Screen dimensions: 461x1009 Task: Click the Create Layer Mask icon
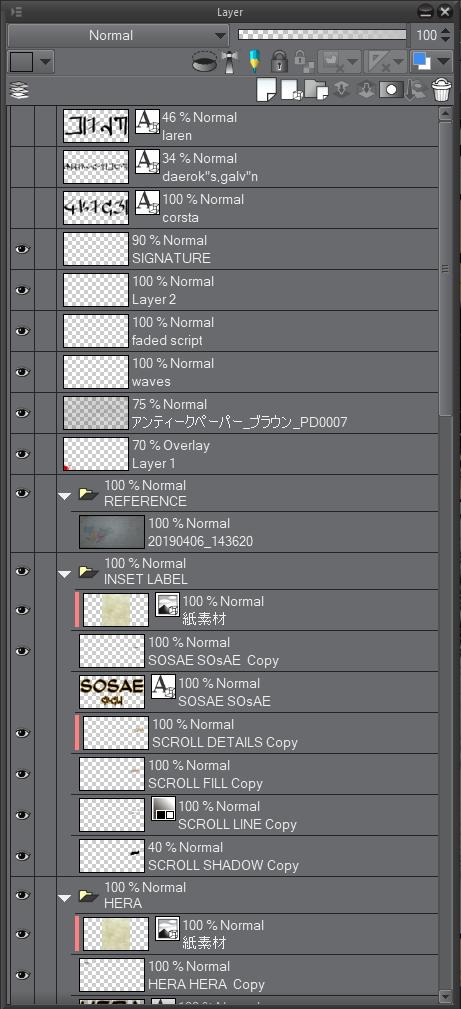(391, 90)
